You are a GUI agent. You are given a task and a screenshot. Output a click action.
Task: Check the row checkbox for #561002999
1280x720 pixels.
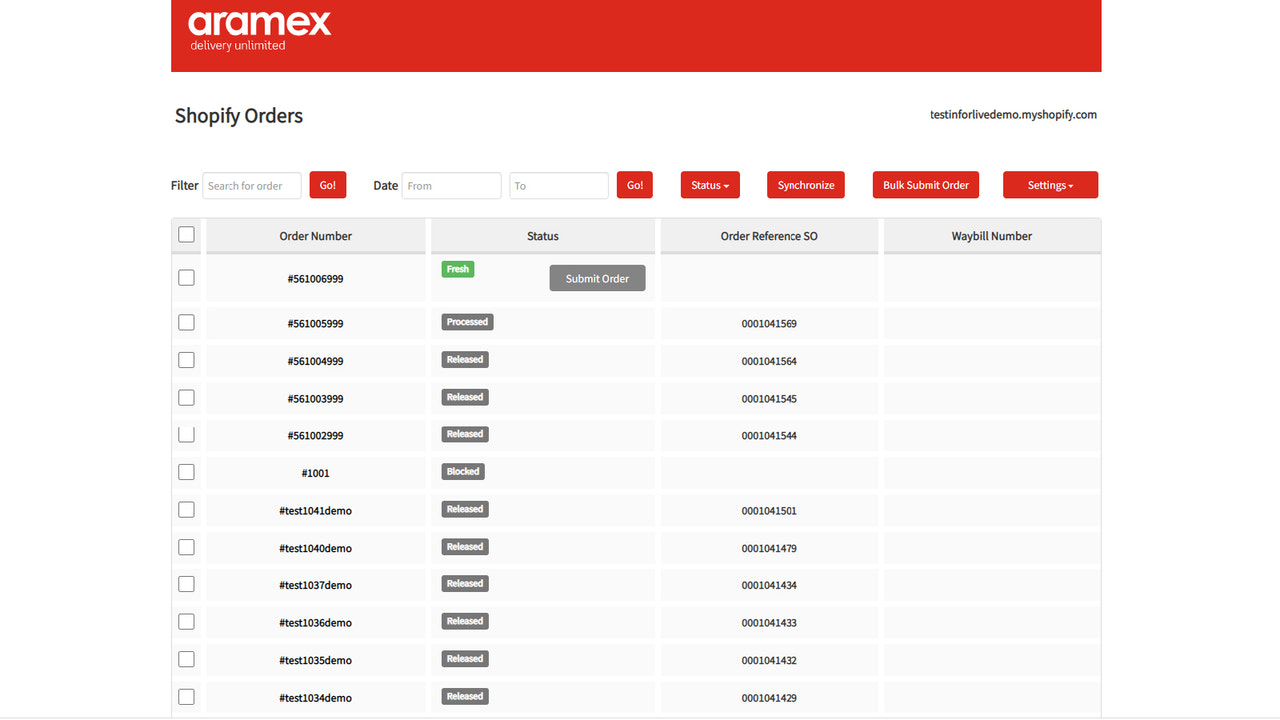coord(186,434)
